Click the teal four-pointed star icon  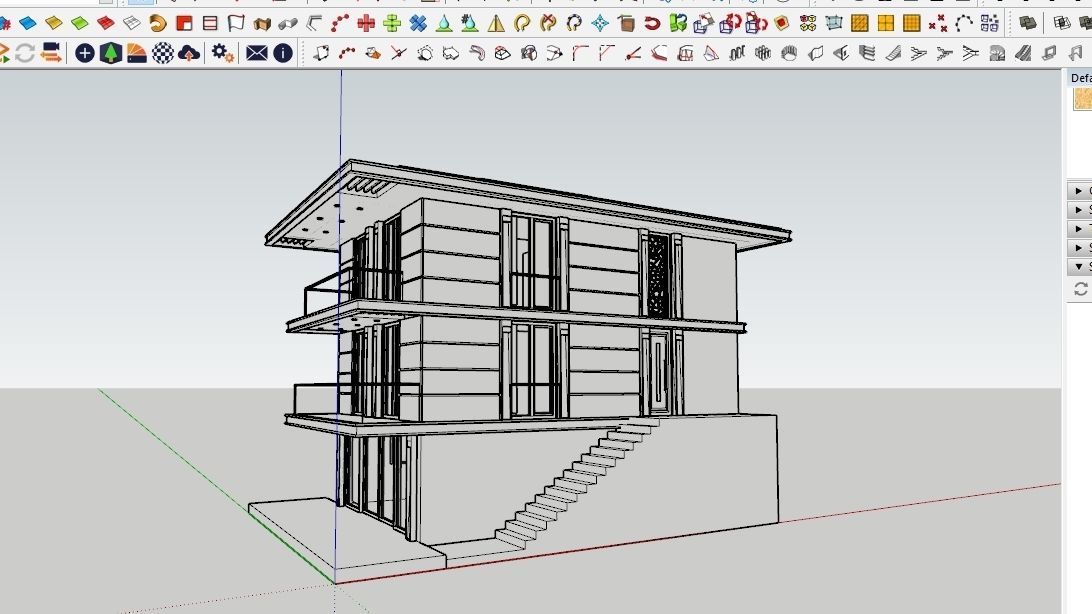[600, 24]
